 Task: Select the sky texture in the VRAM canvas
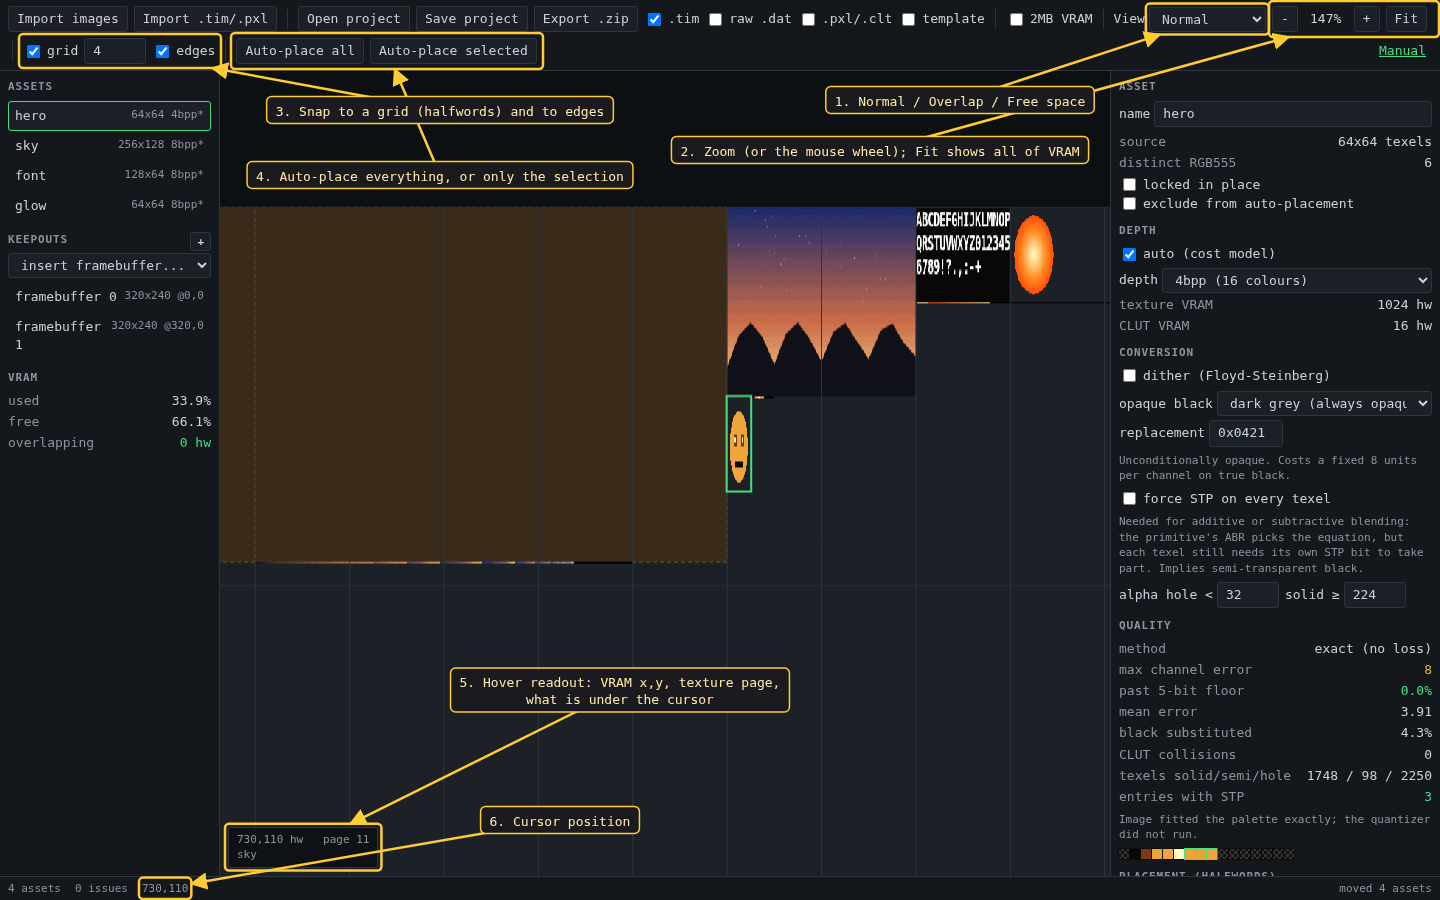(x=821, y=302)
